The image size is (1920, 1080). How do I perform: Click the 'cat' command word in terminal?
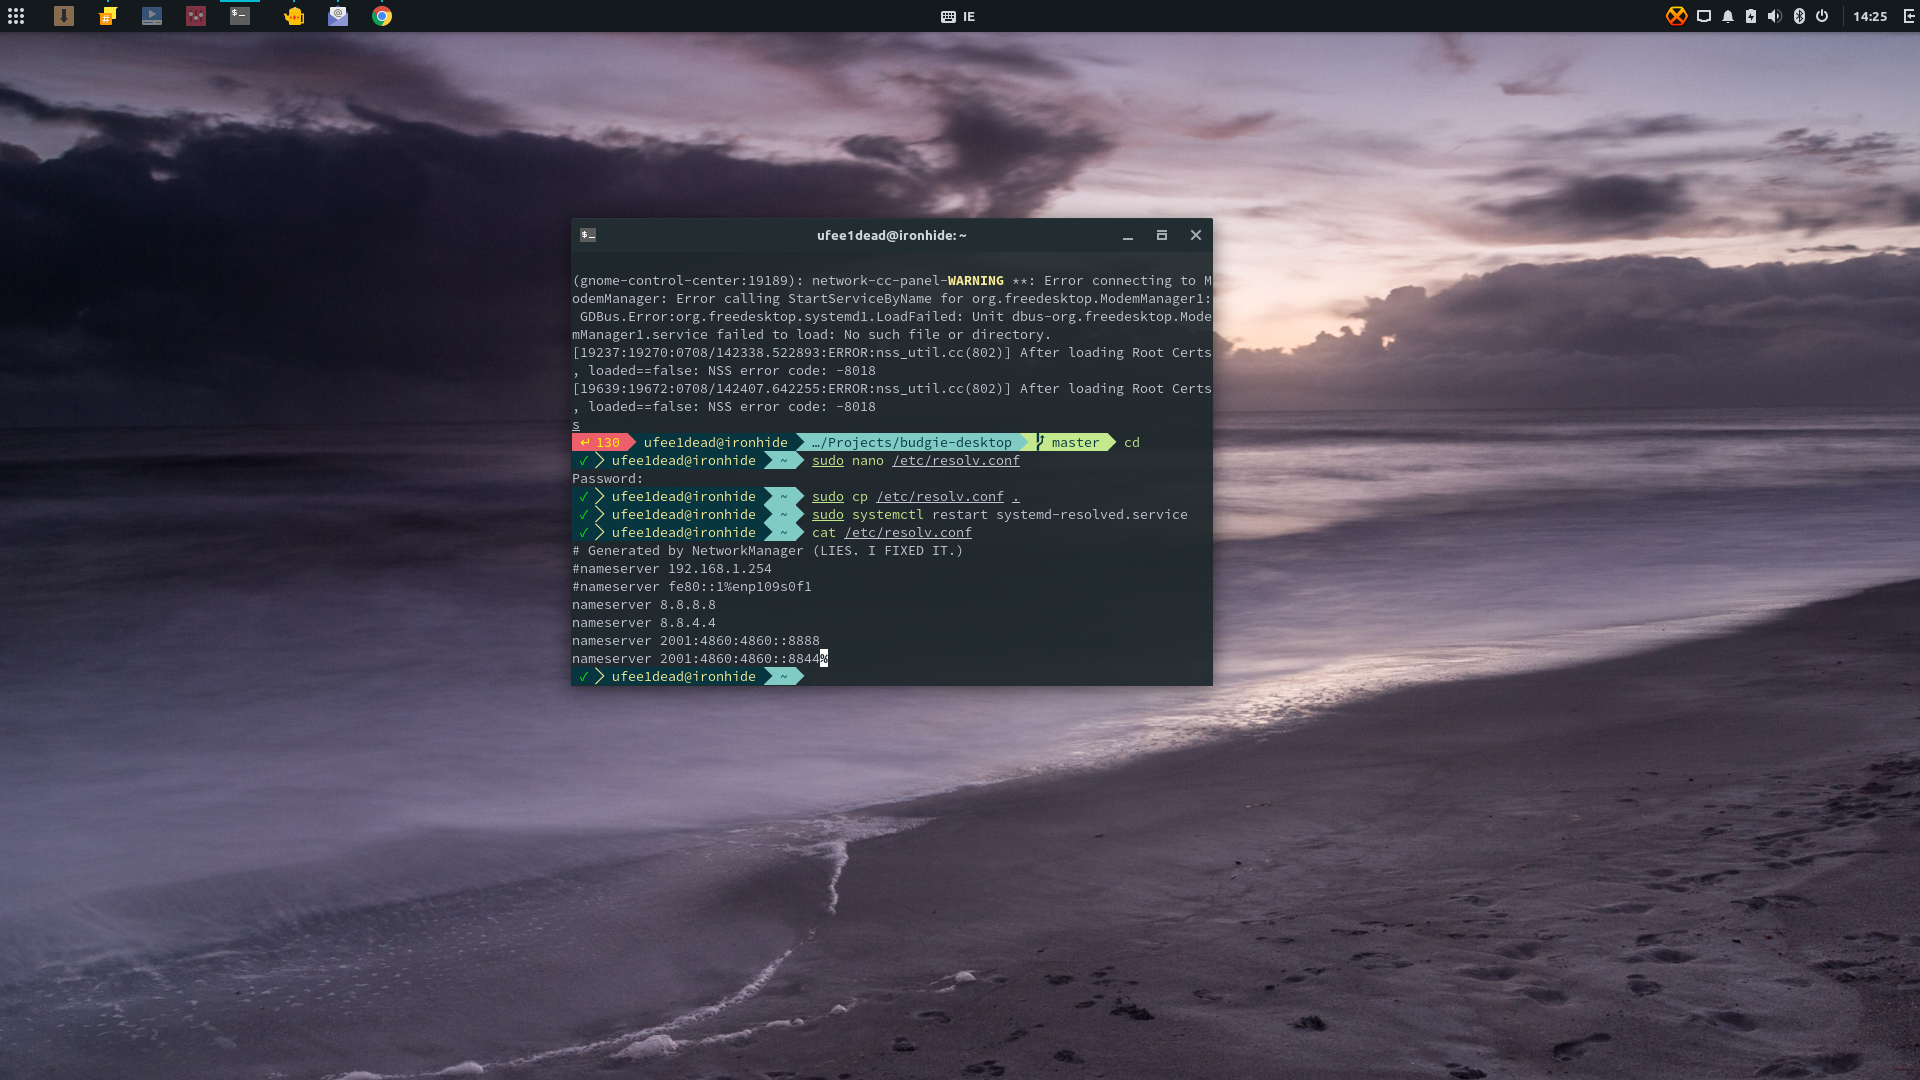[824, 532]
